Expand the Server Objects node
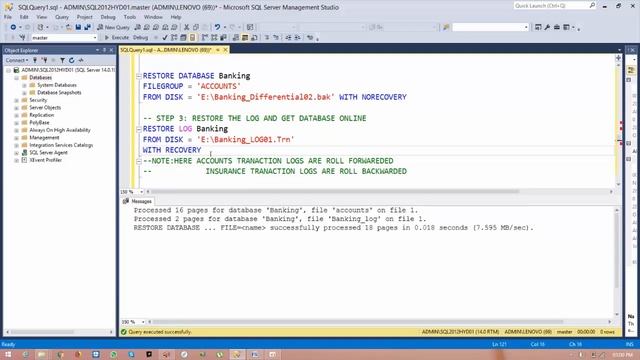The image size is (640, 360). click(x=17, y=108)
